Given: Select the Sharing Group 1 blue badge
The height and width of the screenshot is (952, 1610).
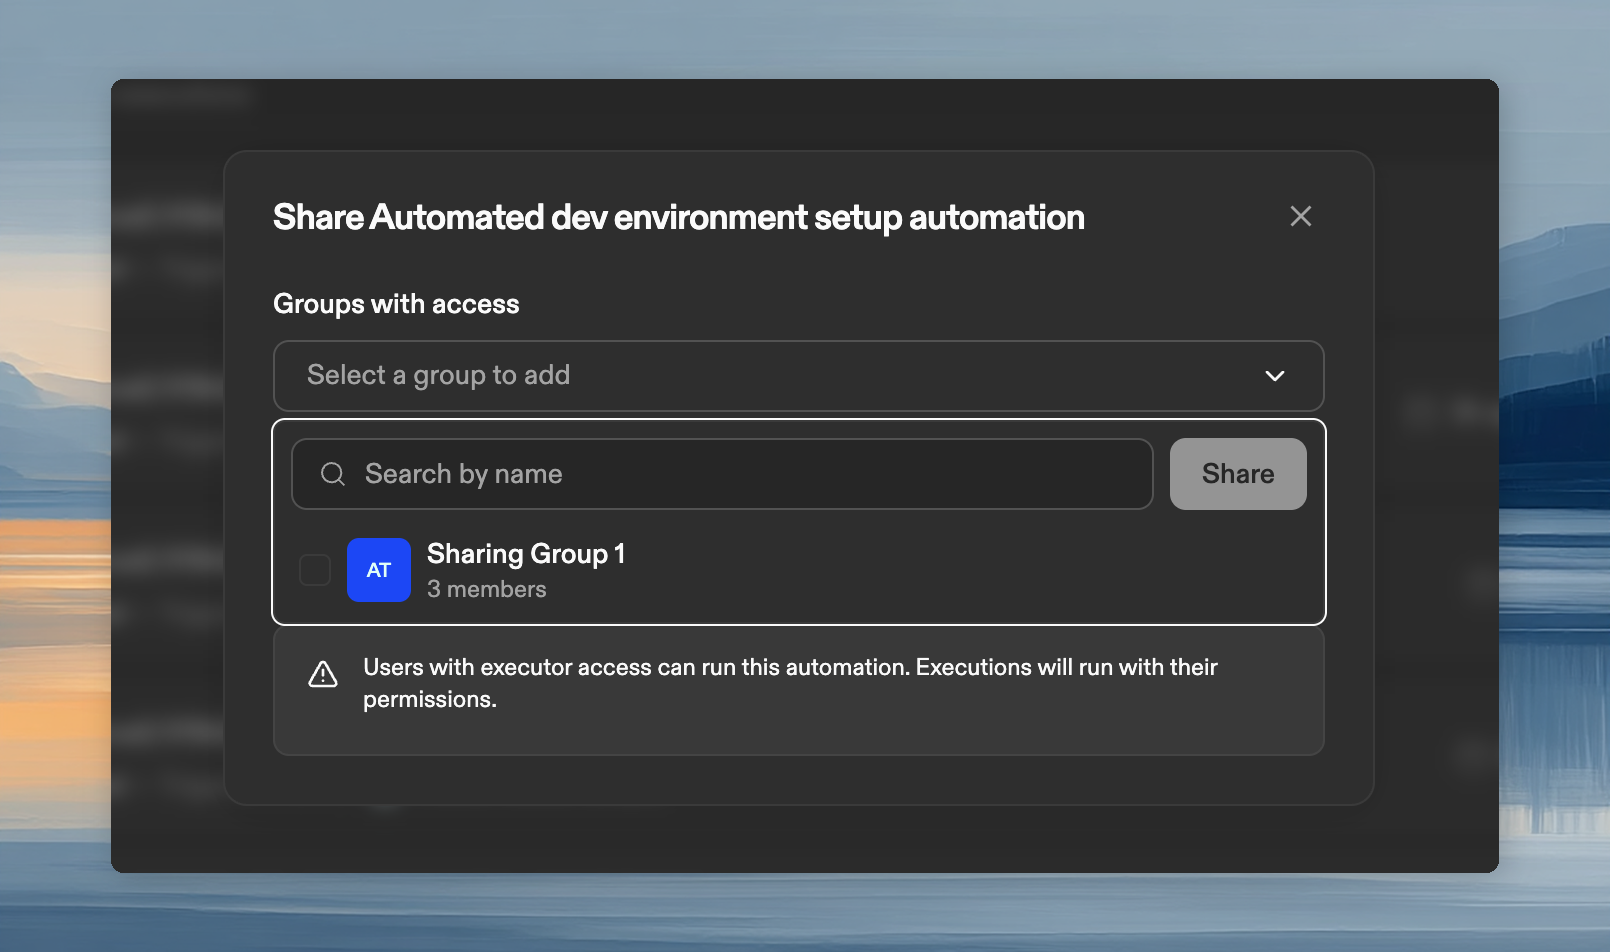Looking at the screenshot, I should pos(379,569).
